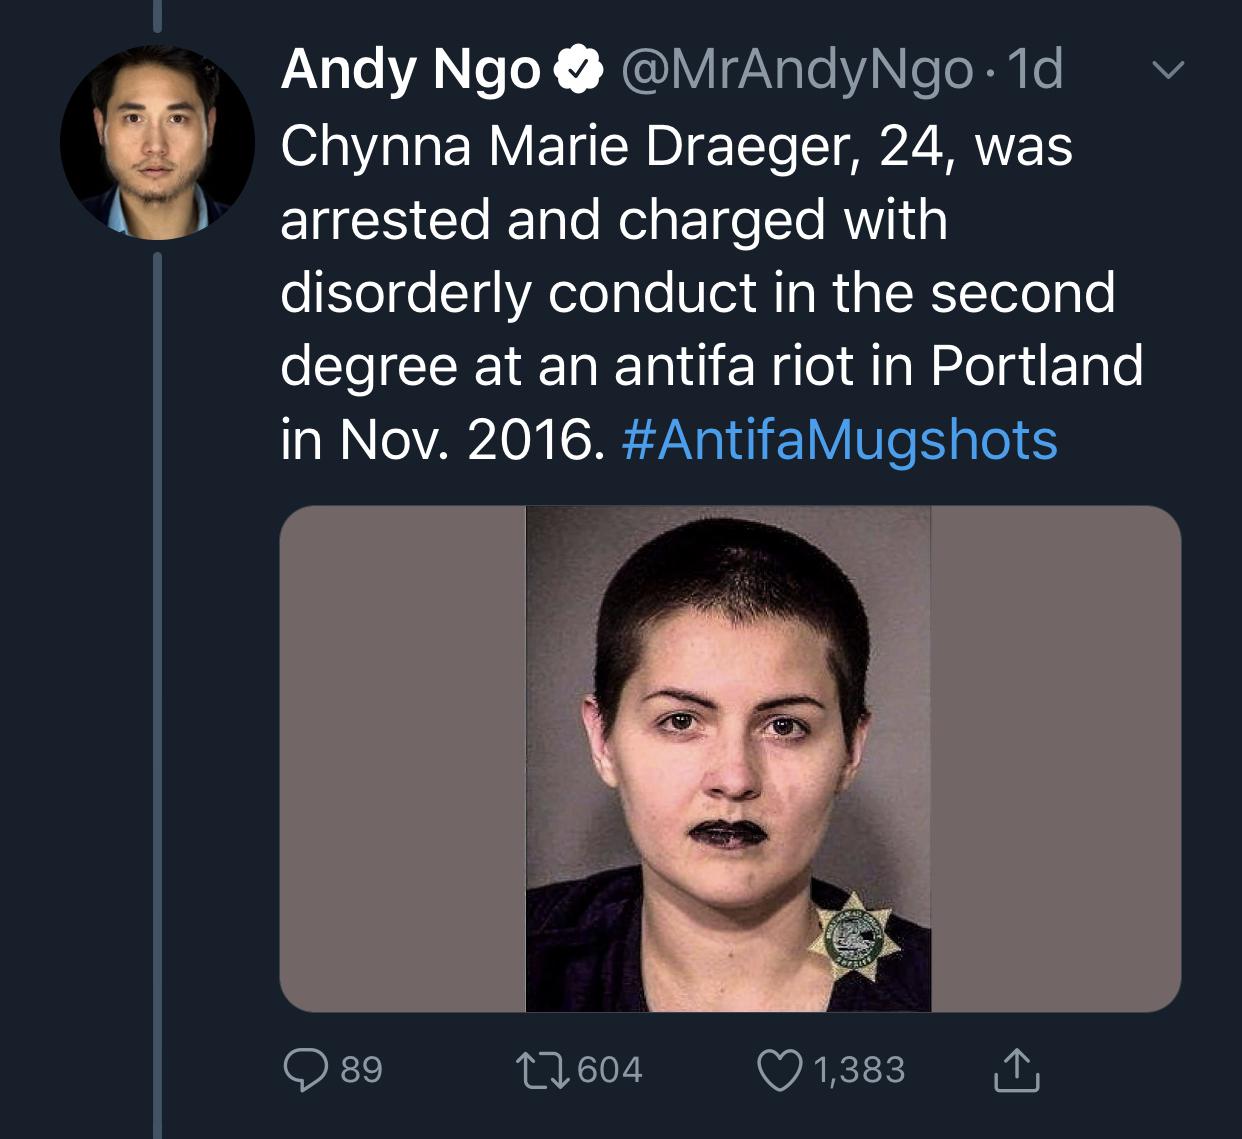Click the gray left margin of the image card
The width and height of the screenshot is (1242, 1139).
pyautogui.click(x=402, y=758)
